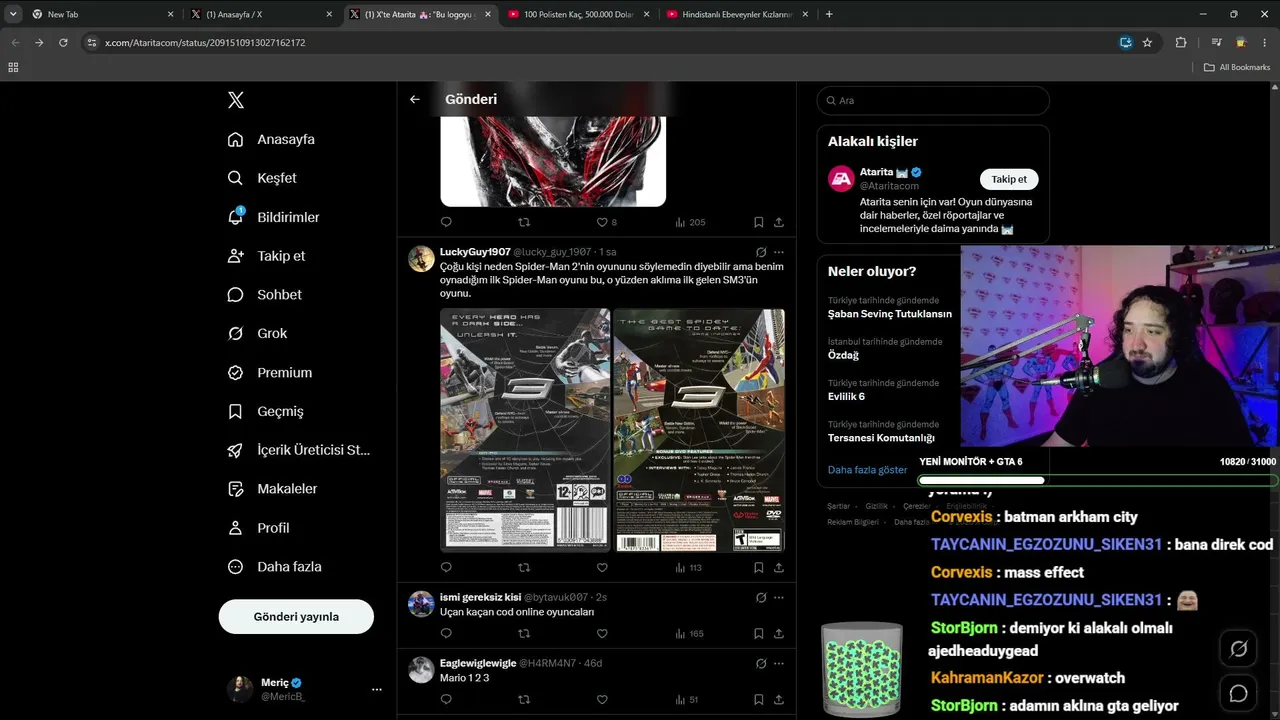Repost LuckyGuy1907's post
The image size is (1280, 720).
pos(524,567)
